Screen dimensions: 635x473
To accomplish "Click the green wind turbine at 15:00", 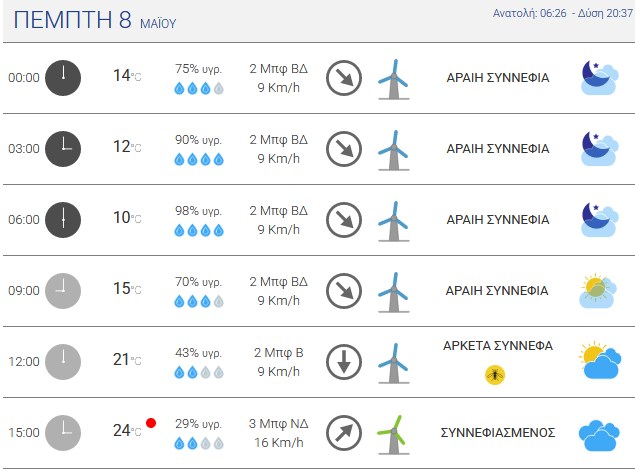I will 393,435.
